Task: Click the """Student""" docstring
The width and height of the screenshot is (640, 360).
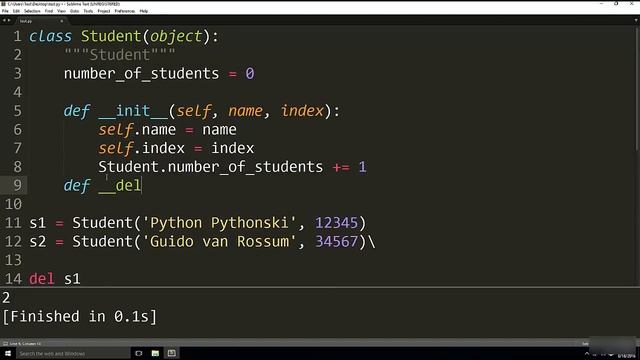Action: tap(120, 55)
